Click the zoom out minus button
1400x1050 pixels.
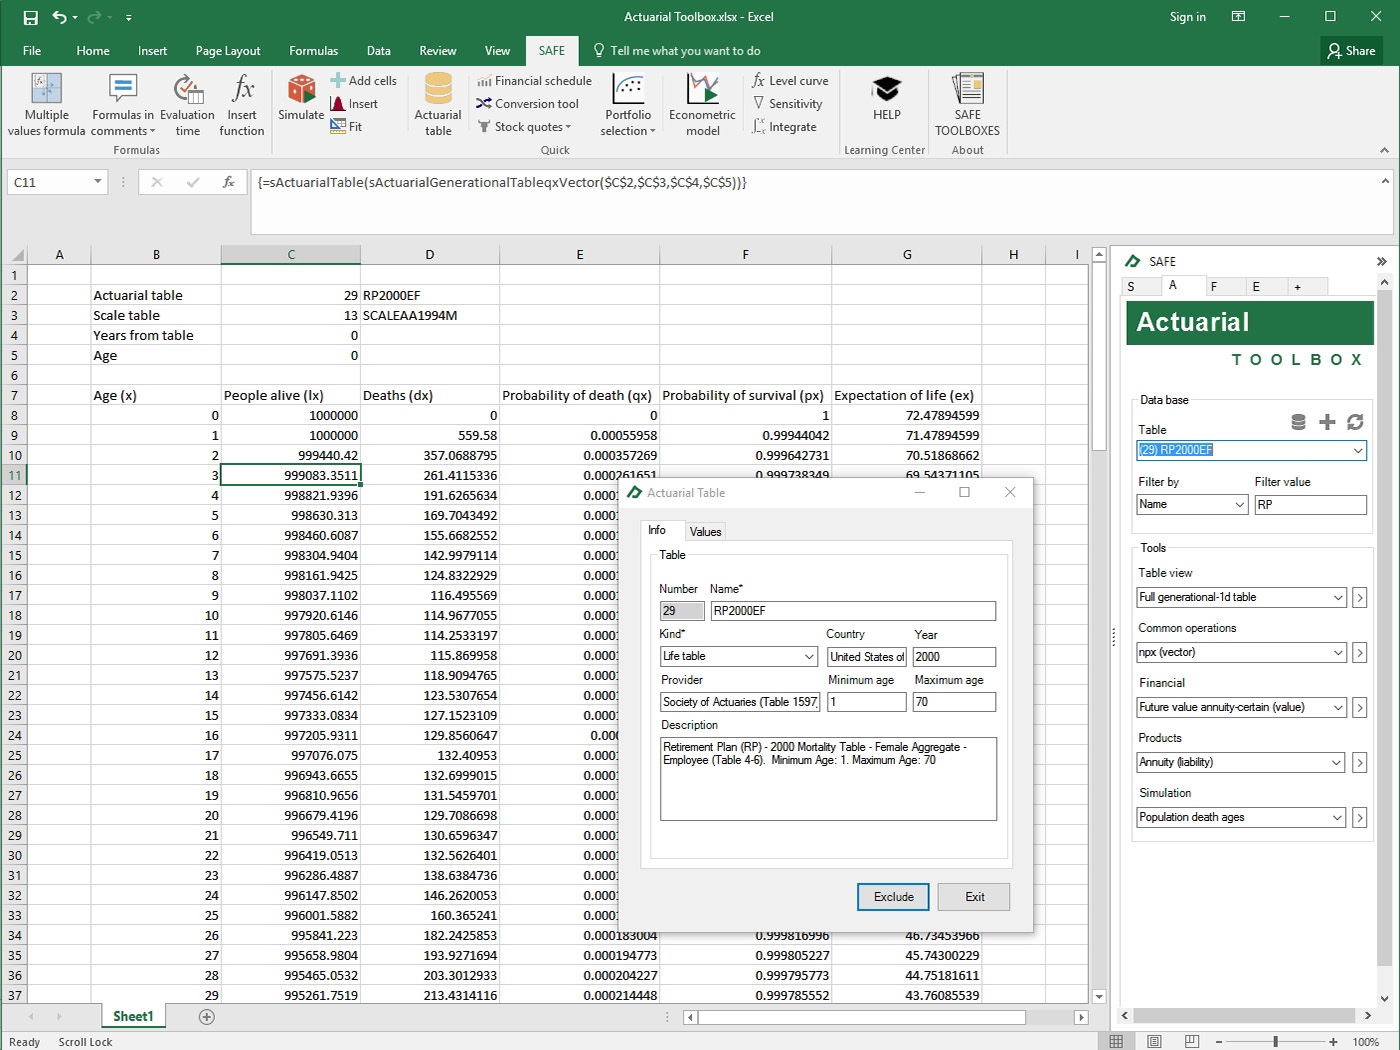tap(1219, 1041)
